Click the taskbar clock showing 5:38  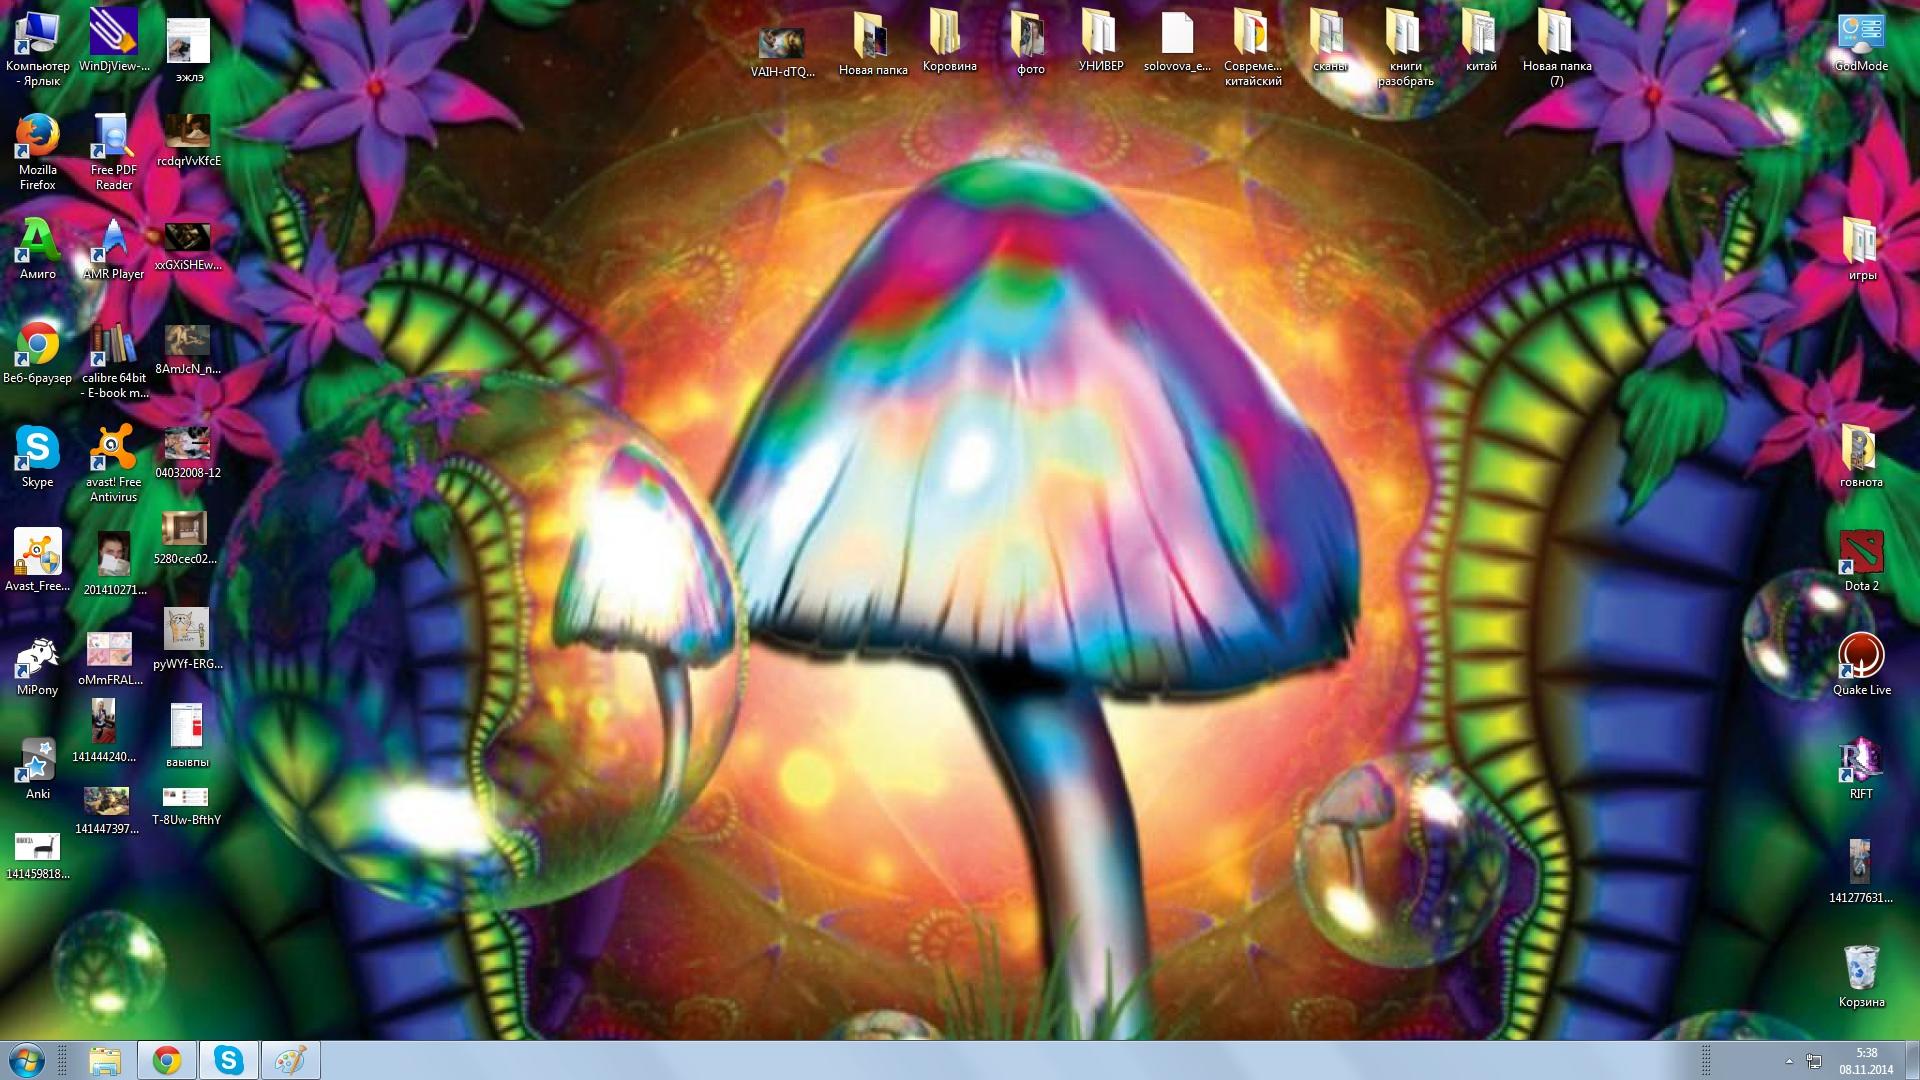point(1865,1060)
